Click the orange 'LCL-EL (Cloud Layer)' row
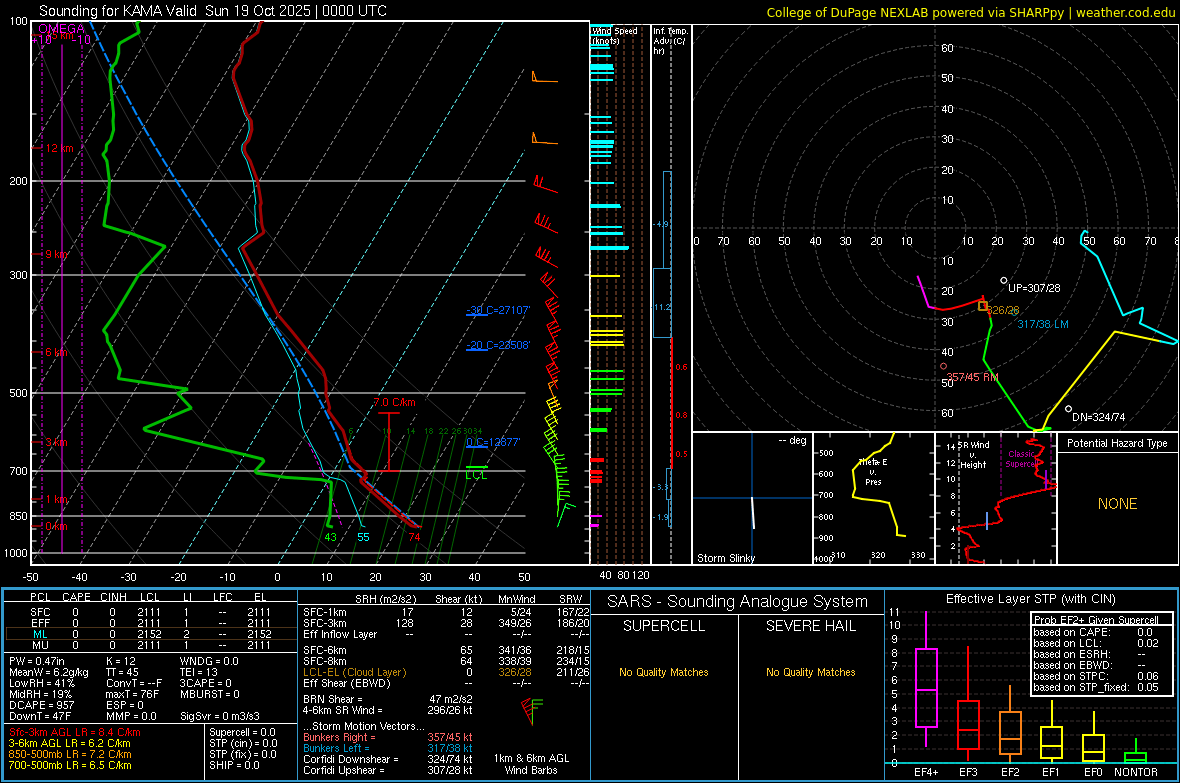The height and width of the screenshot is (783, 1180). pyautogui.click(x=446, y=672)
